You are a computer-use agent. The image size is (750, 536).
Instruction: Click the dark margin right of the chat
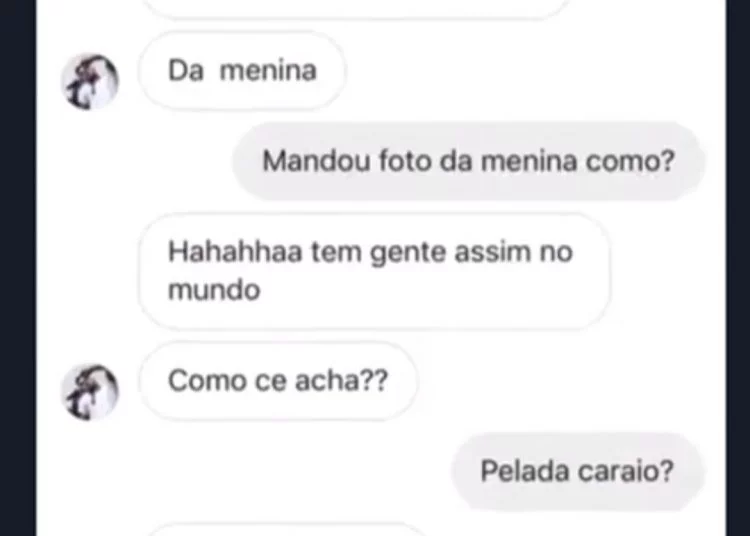point(738,268)
